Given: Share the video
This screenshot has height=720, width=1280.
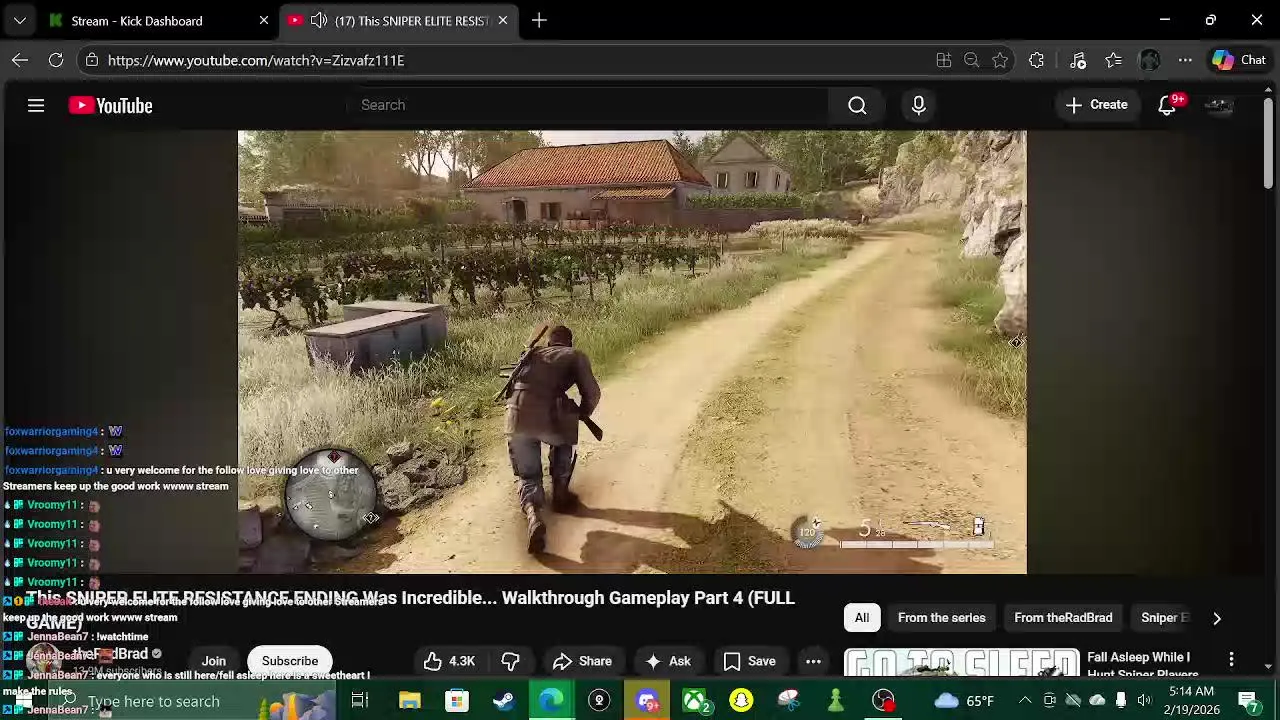Looking at the screenshot, I should point(582,661).
